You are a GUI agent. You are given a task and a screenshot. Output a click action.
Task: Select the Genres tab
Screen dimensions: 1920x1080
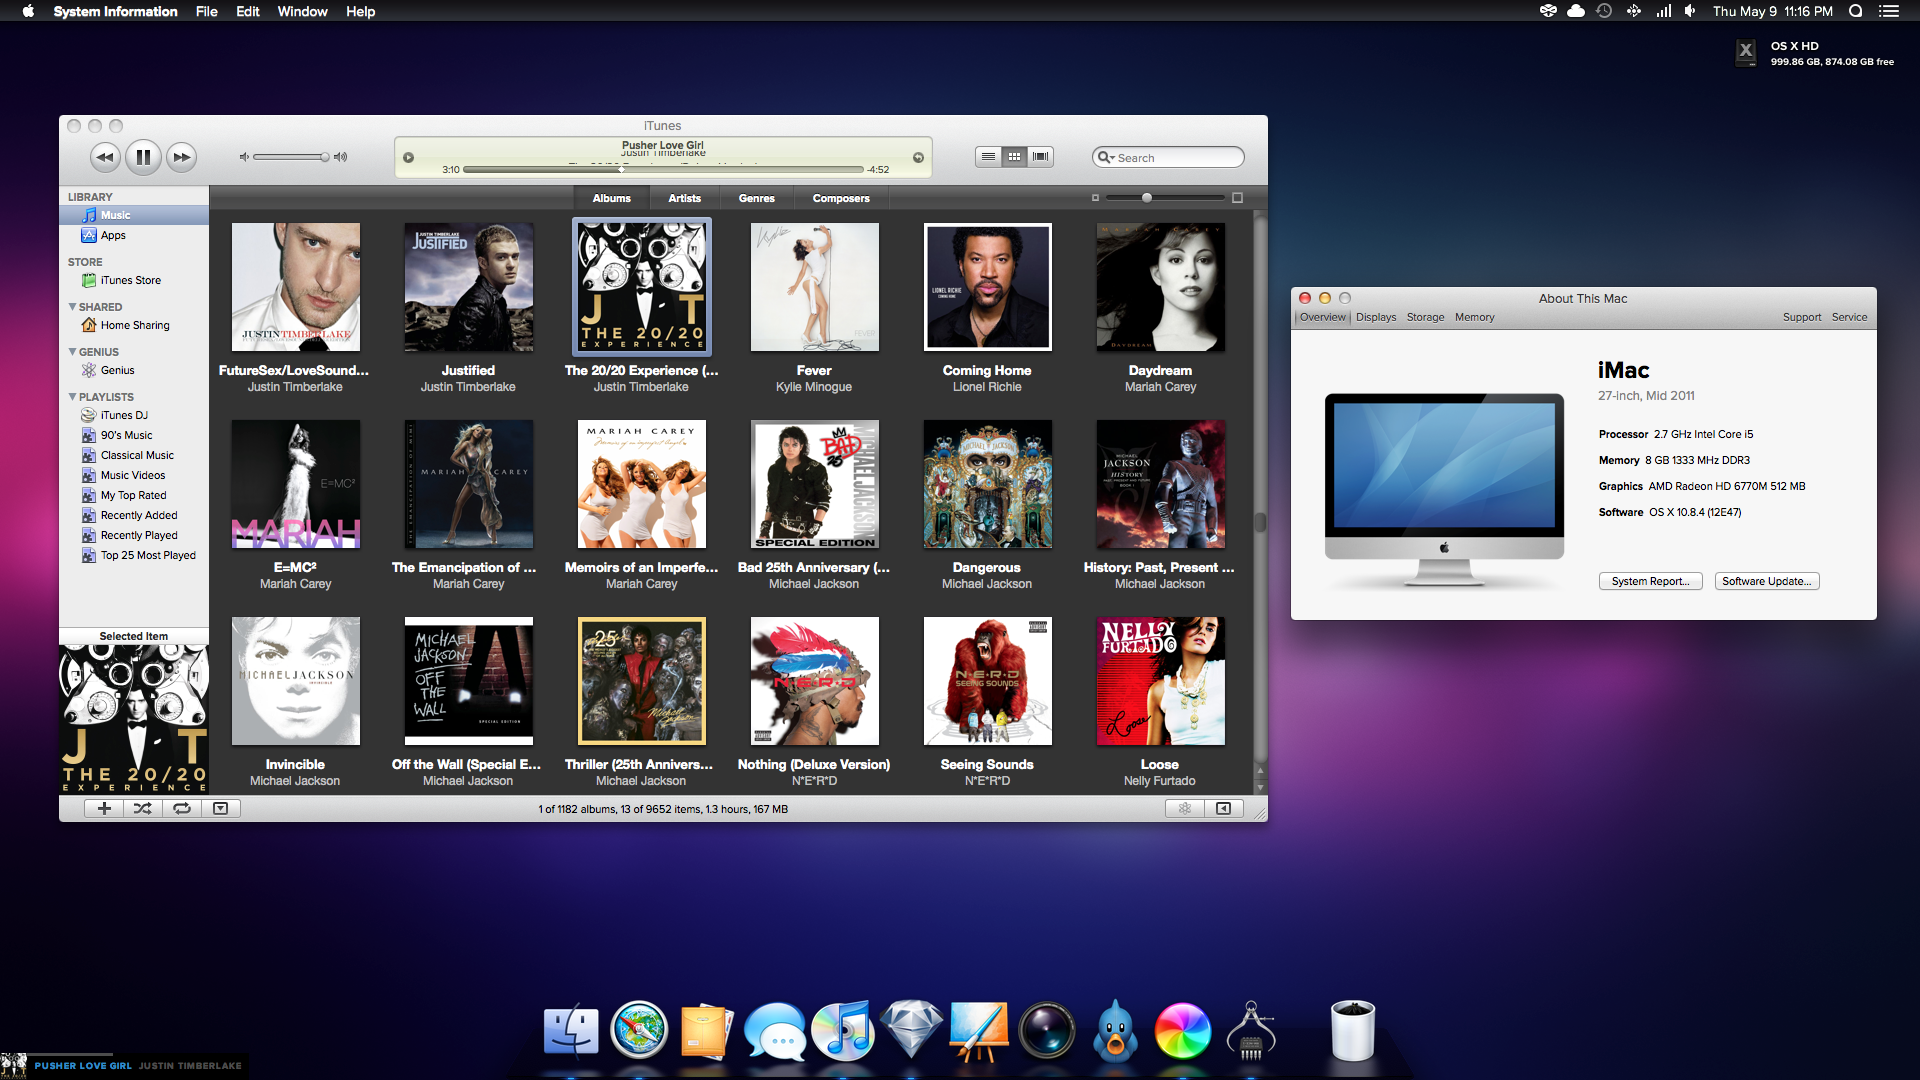pyautogui.click(x=757, y=198)
